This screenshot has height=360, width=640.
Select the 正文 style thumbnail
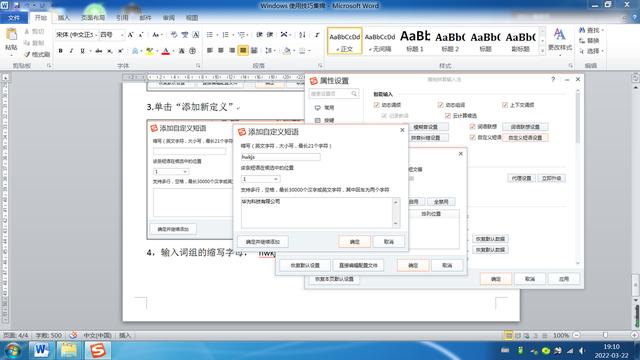click(x=344, y=41)
